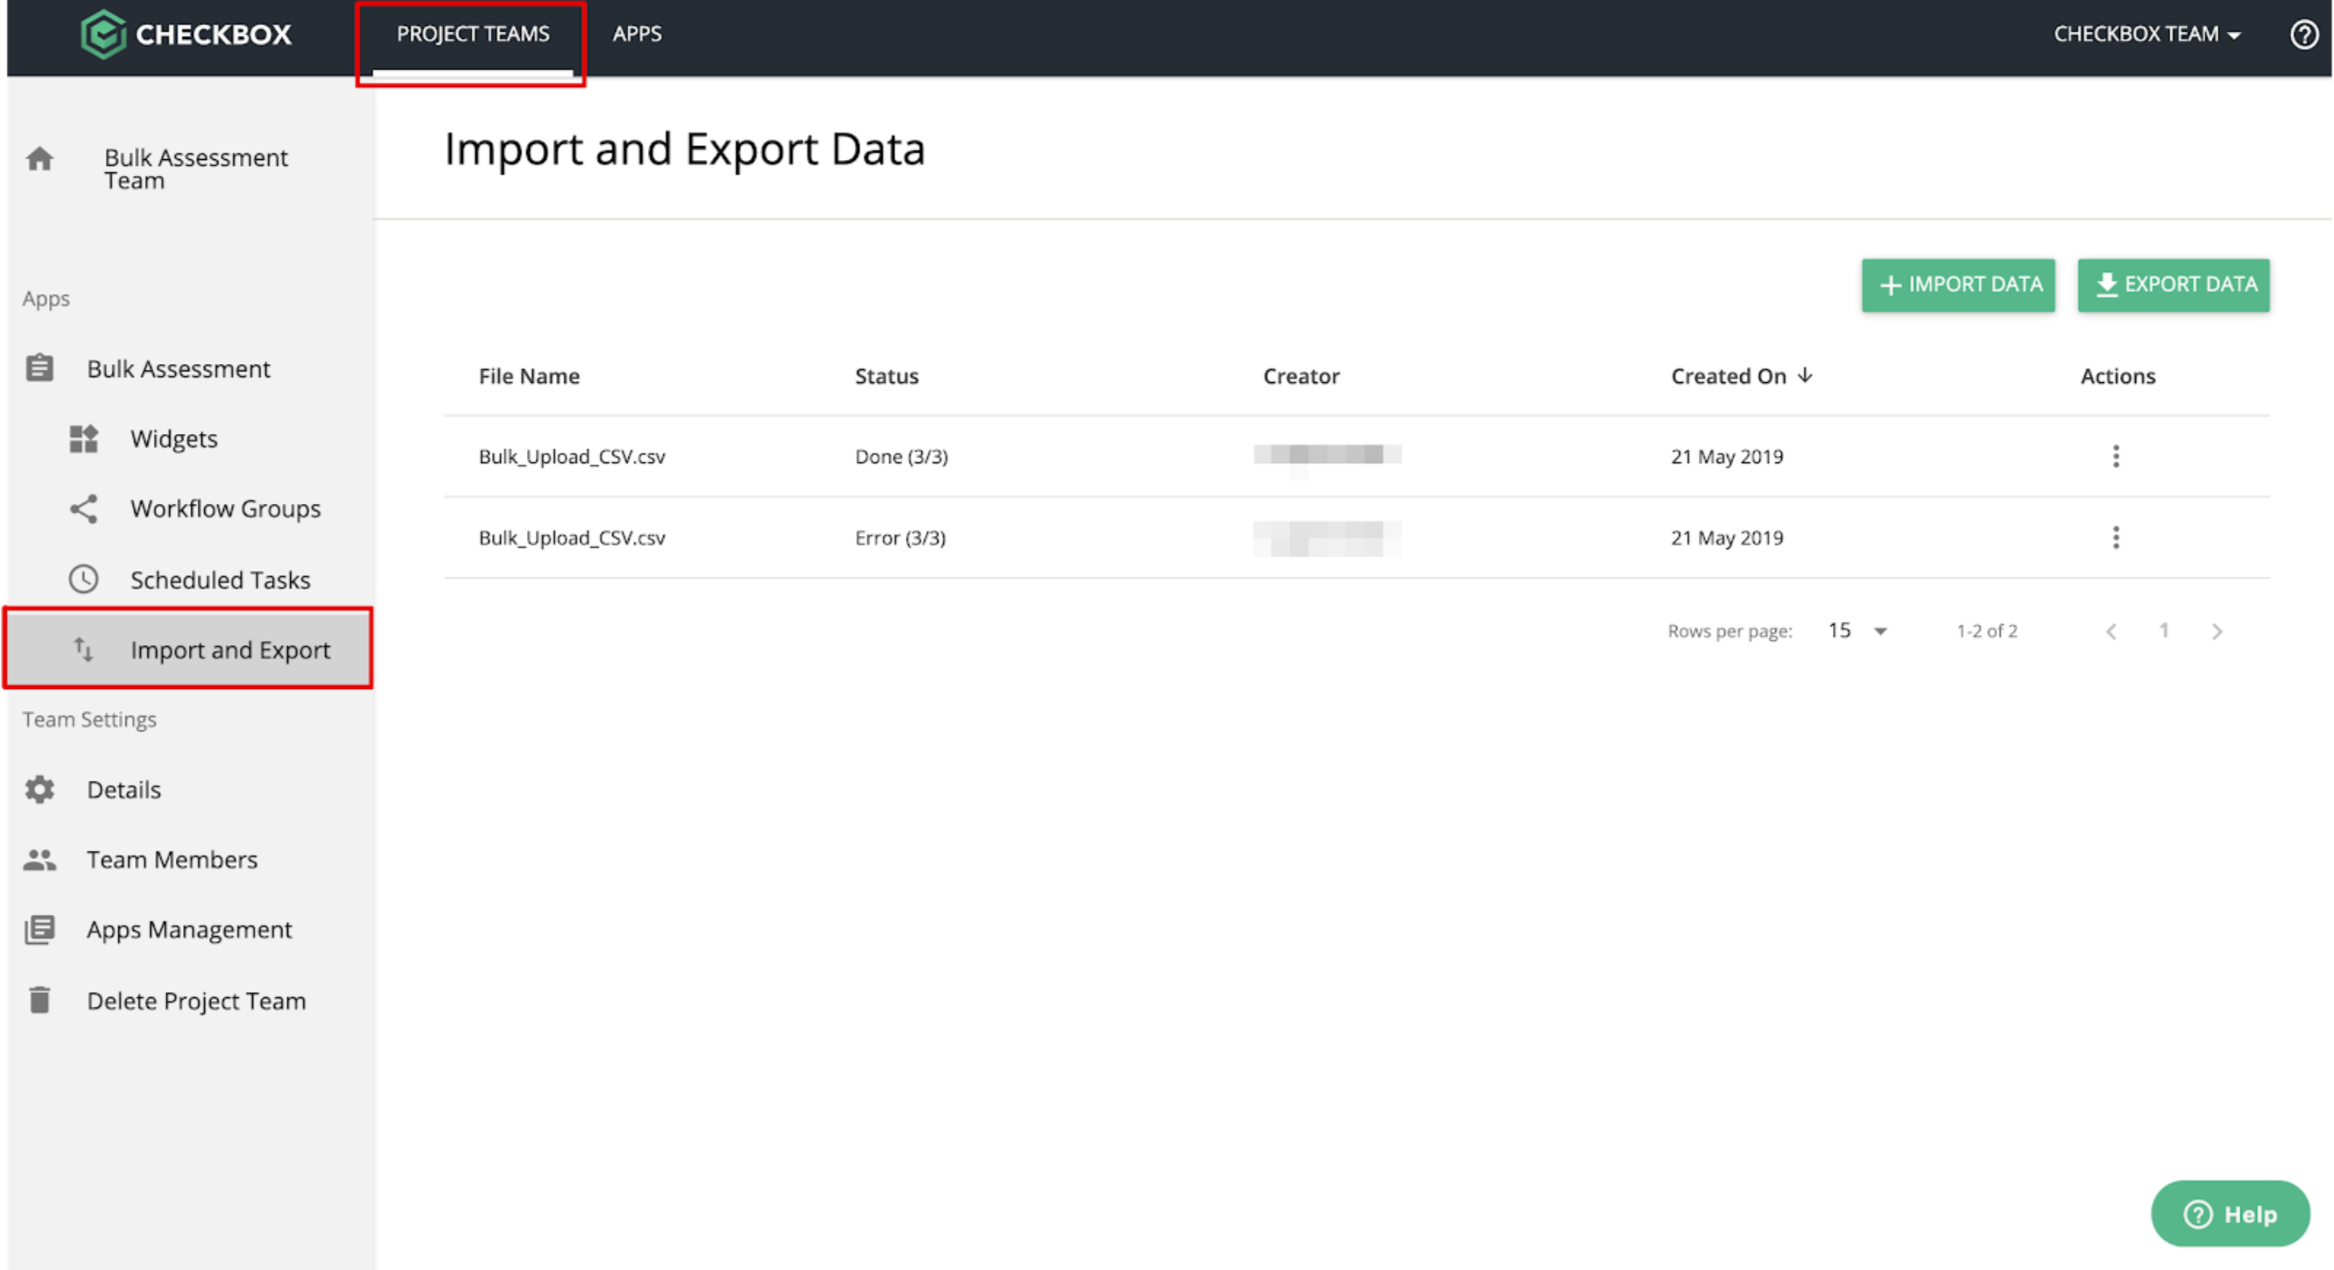This screenshot has height=1270, width=2334.
Task: Open actions menu for Error (3/3) row
Action: [x=2116, y=538]
